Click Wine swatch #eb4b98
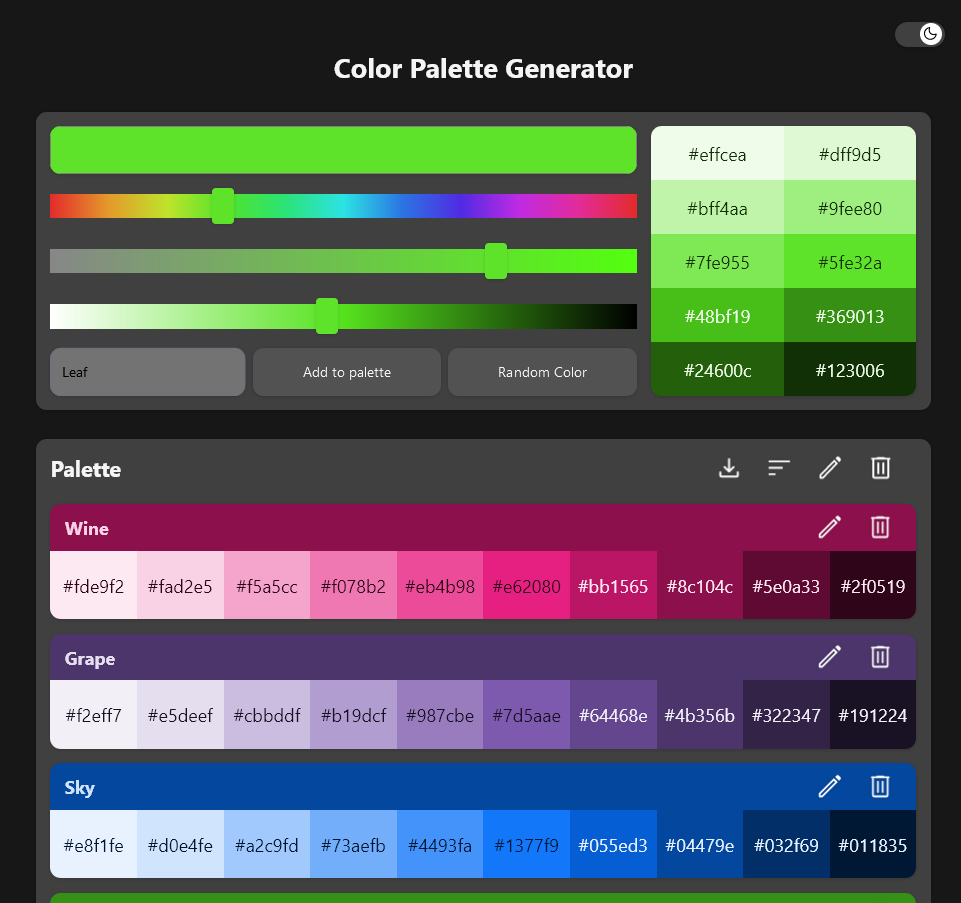 click(x=440, y=585)
